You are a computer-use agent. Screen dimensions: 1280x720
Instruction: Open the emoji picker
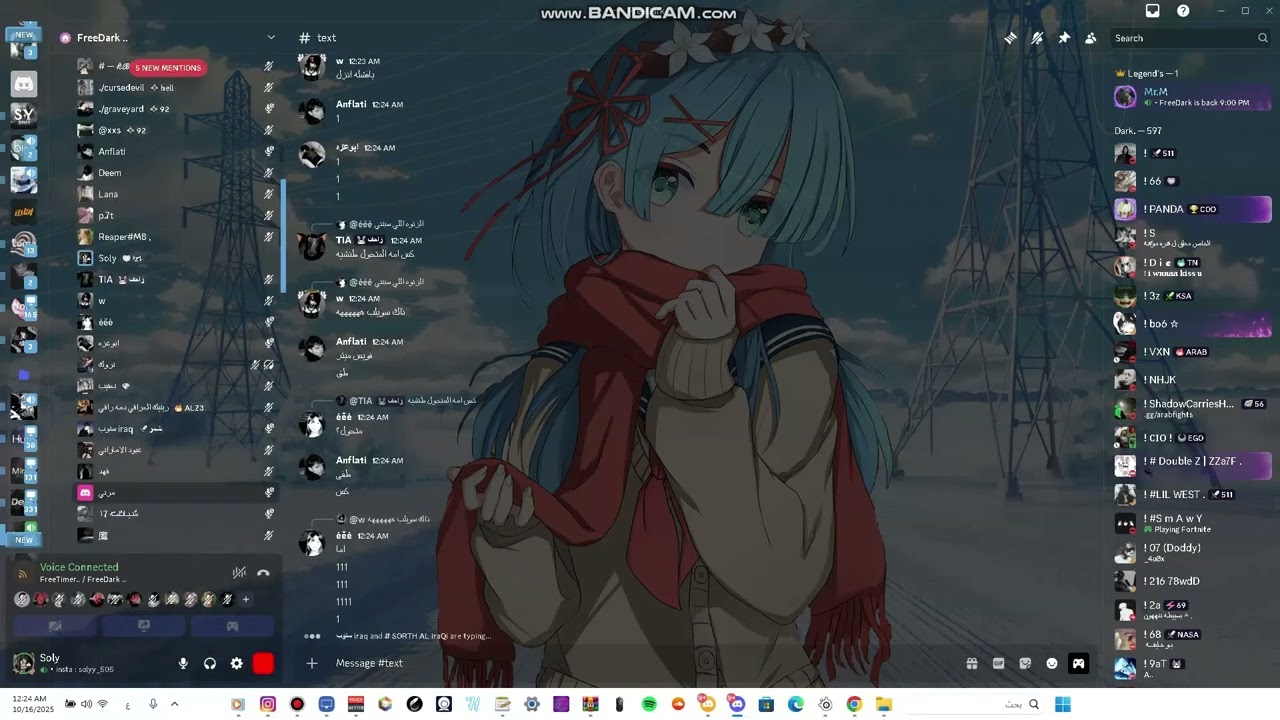1052,663
